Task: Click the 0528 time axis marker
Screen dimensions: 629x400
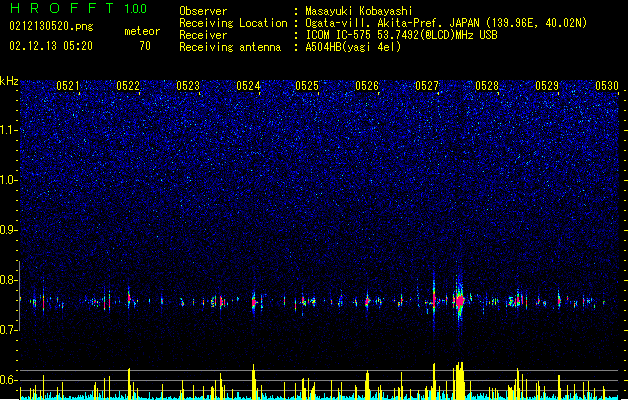Action: pos(487,86)
